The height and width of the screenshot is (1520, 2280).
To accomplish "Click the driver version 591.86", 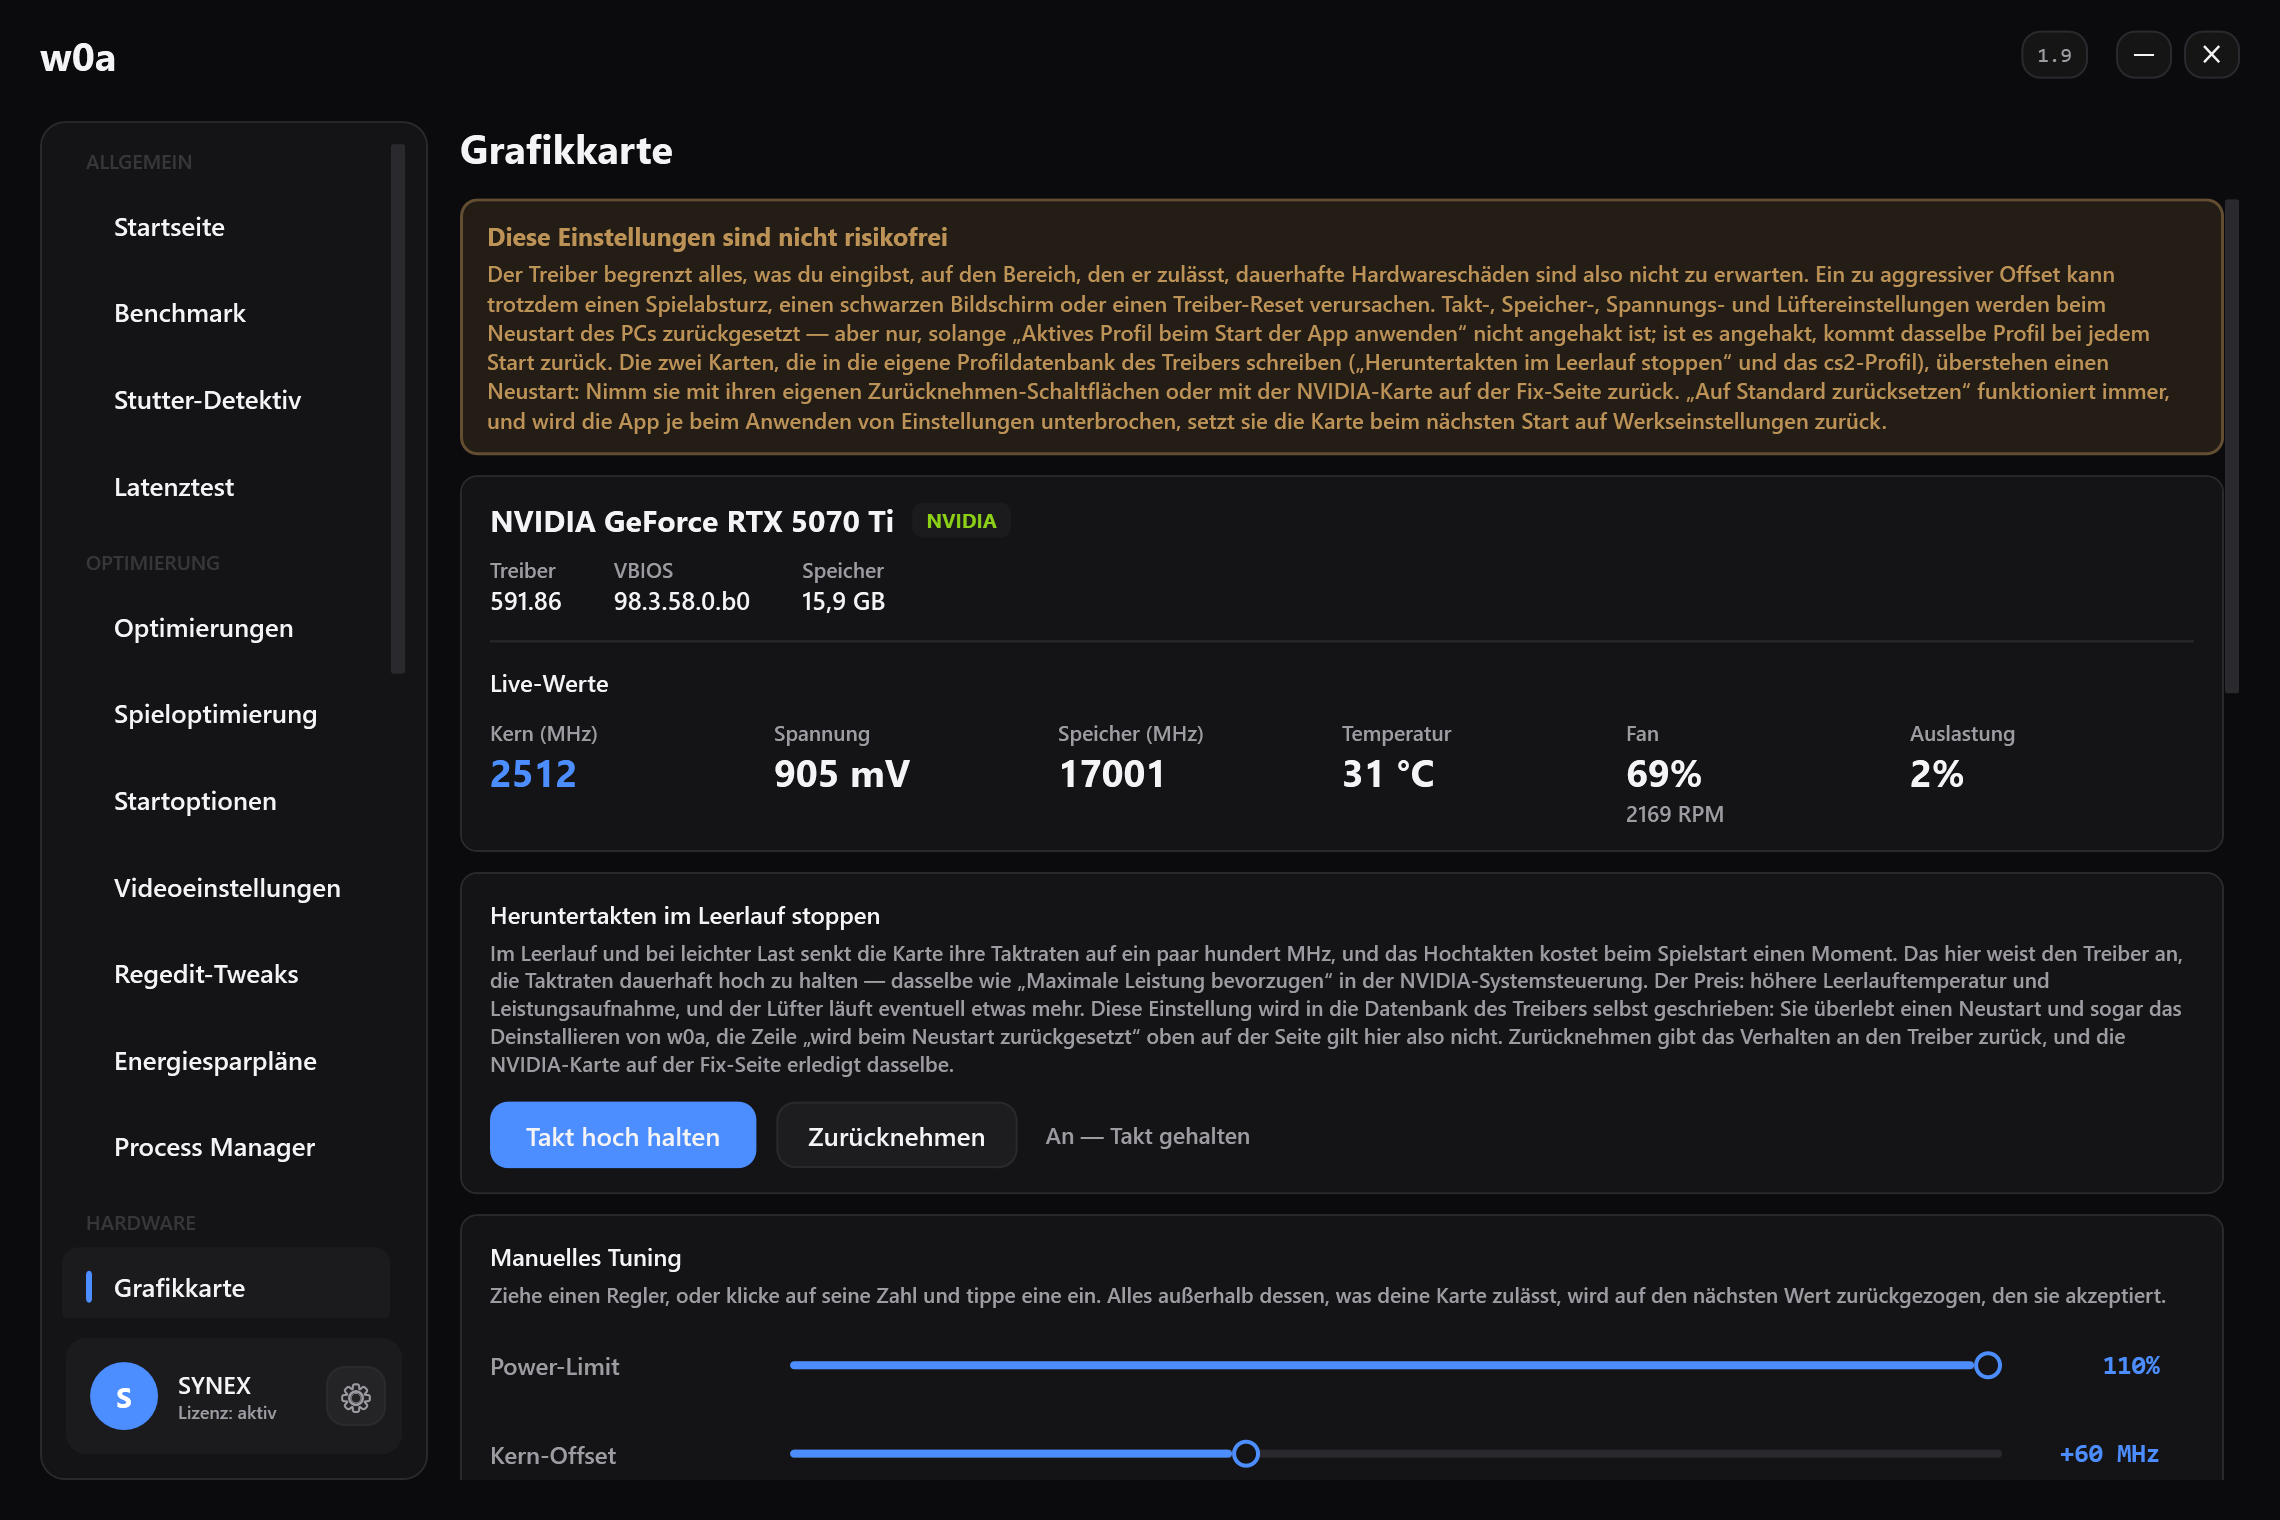I will pos(526,601).
